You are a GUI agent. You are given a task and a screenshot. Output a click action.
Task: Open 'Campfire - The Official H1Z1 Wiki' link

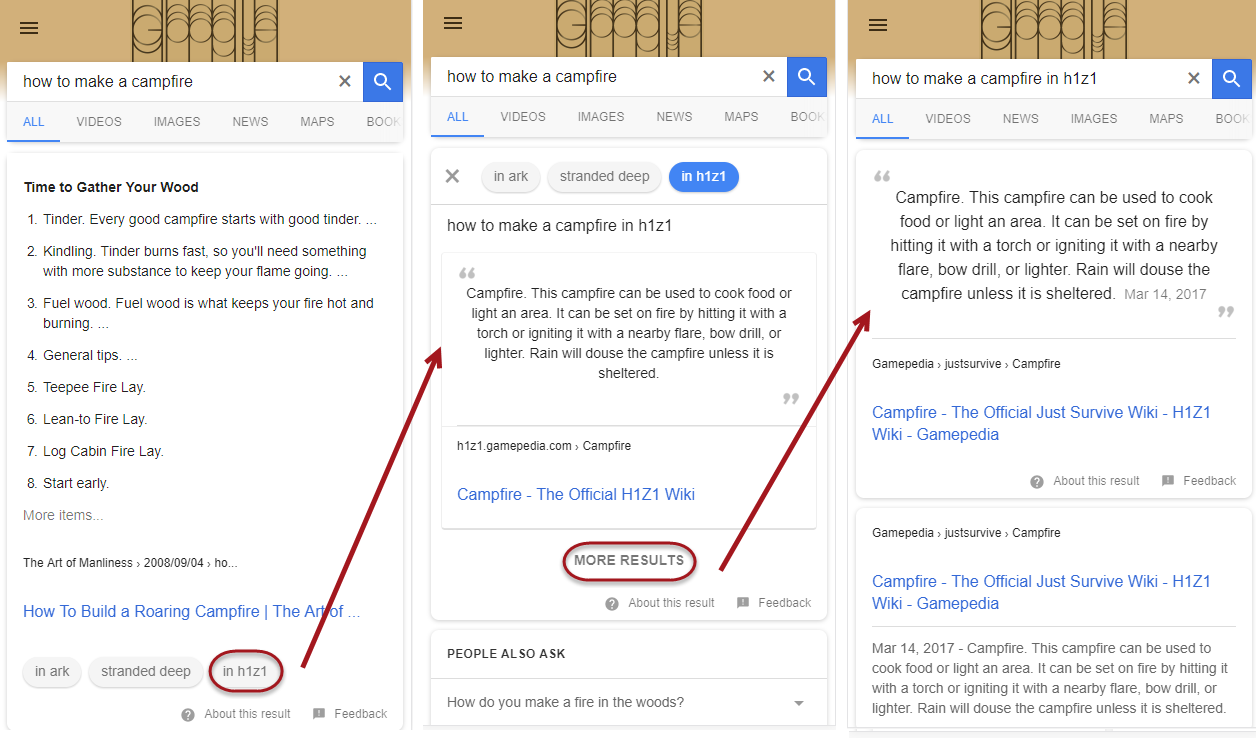point(576,495)
